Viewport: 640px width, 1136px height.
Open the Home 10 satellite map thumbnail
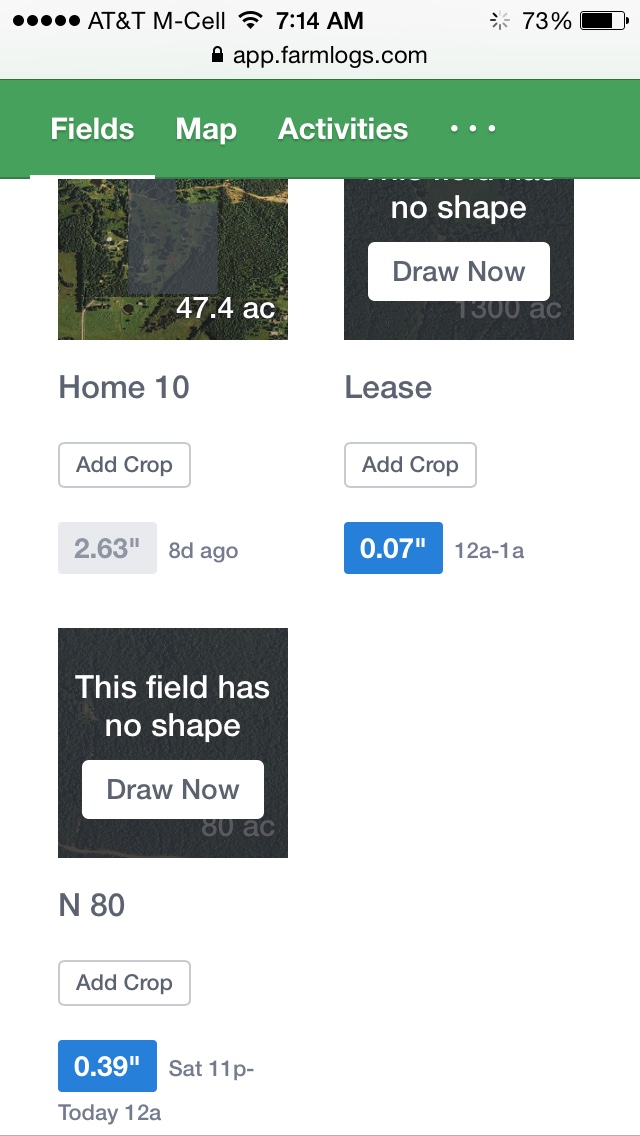pos(173,259)
